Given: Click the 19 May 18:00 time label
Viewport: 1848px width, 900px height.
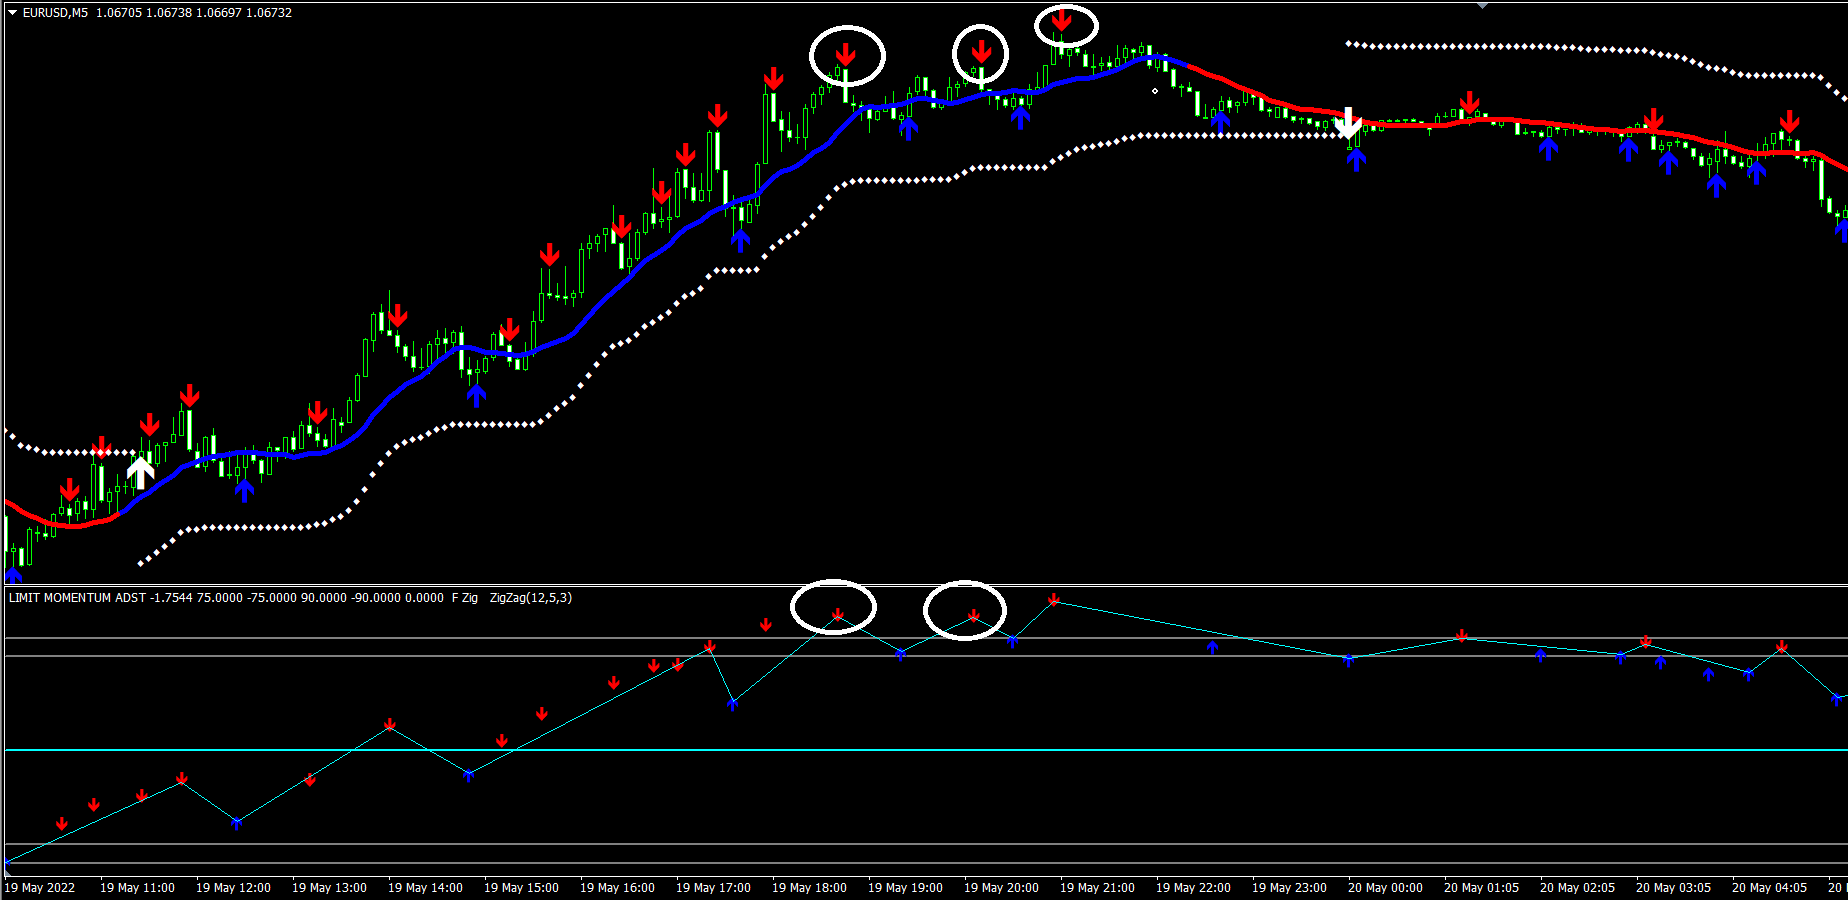Looking at the screenshot, I should 809,888.
